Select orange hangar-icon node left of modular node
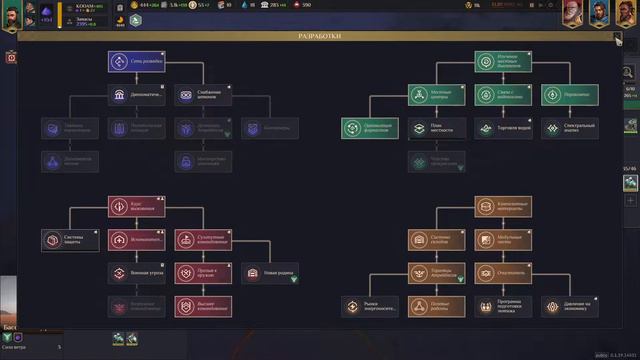This screenshot has width=640, height=360. (x=436, y=240)
